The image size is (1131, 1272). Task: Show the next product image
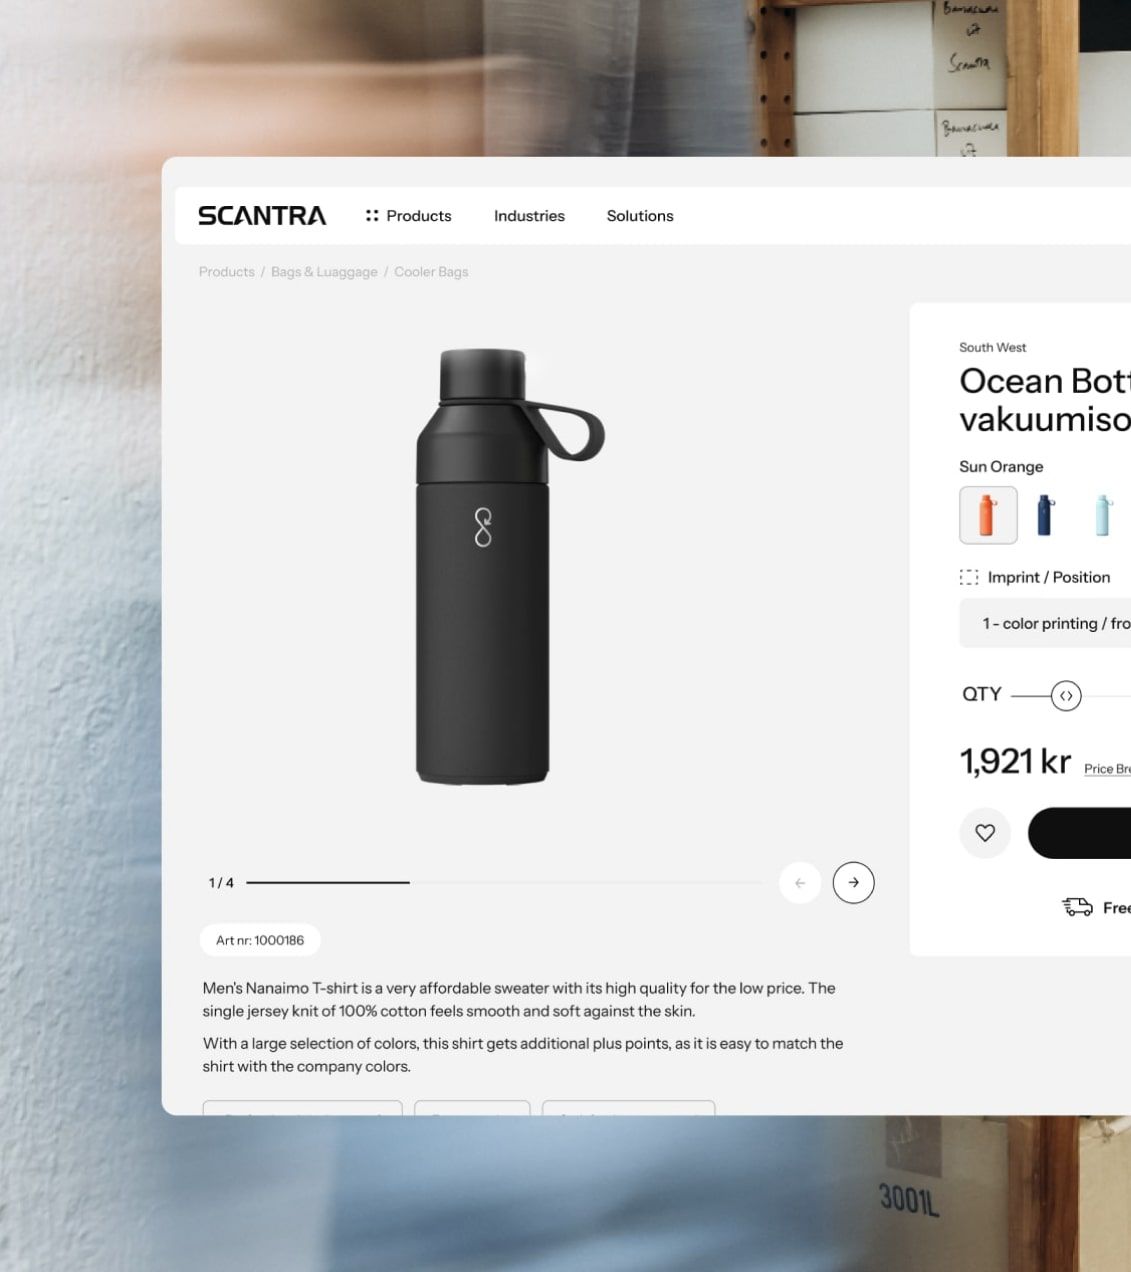click(x=853, y=883)
